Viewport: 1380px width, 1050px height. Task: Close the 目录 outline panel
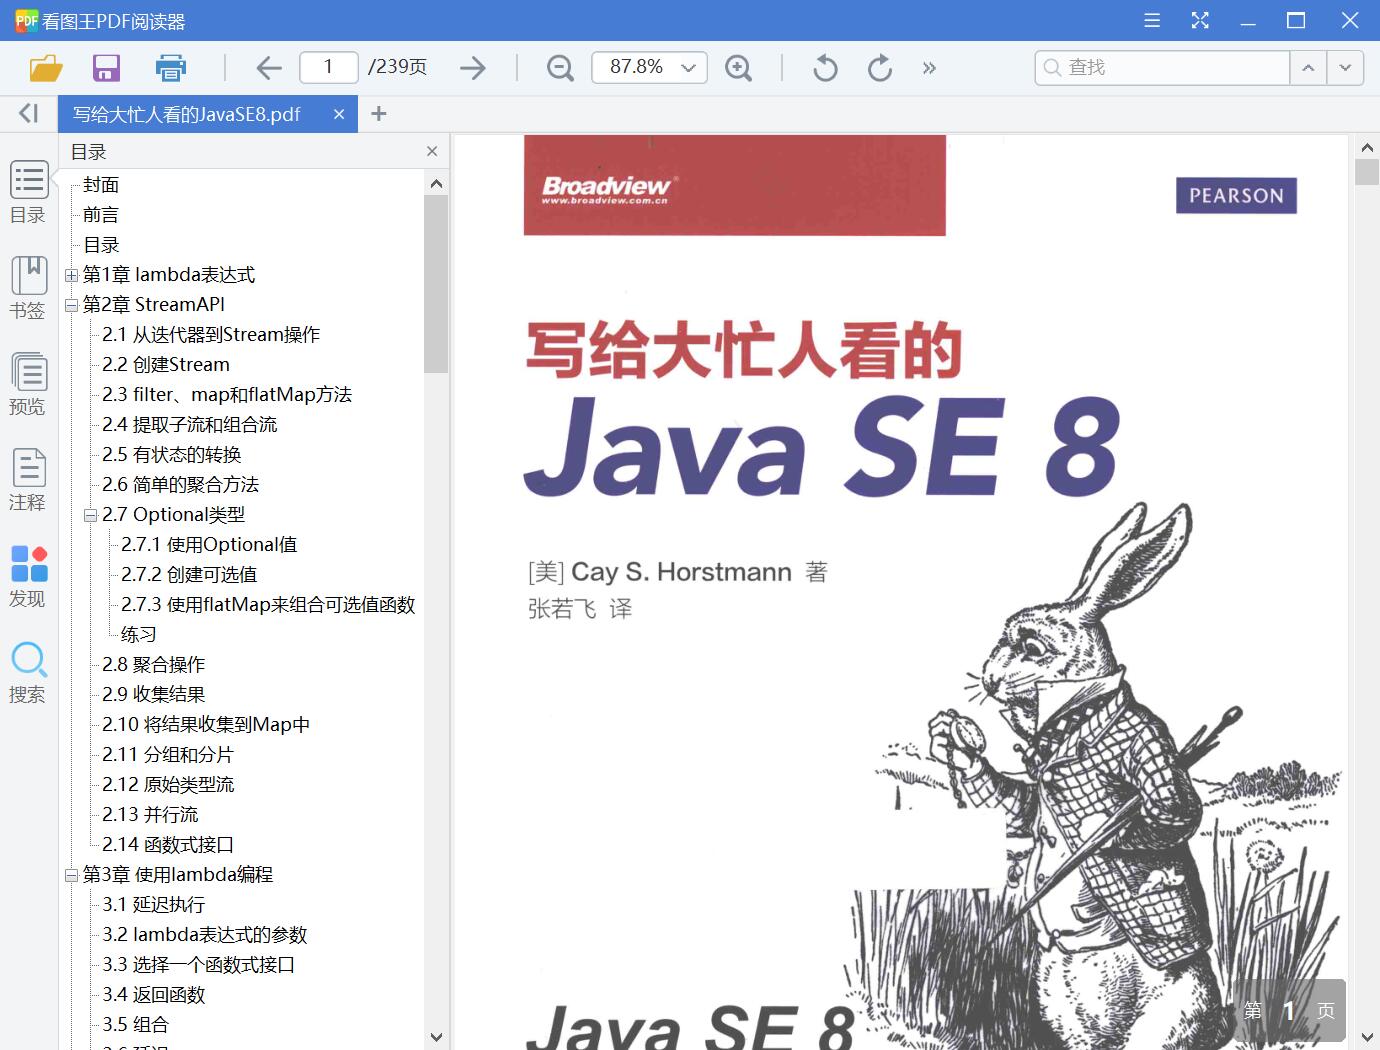pos(432,152)
